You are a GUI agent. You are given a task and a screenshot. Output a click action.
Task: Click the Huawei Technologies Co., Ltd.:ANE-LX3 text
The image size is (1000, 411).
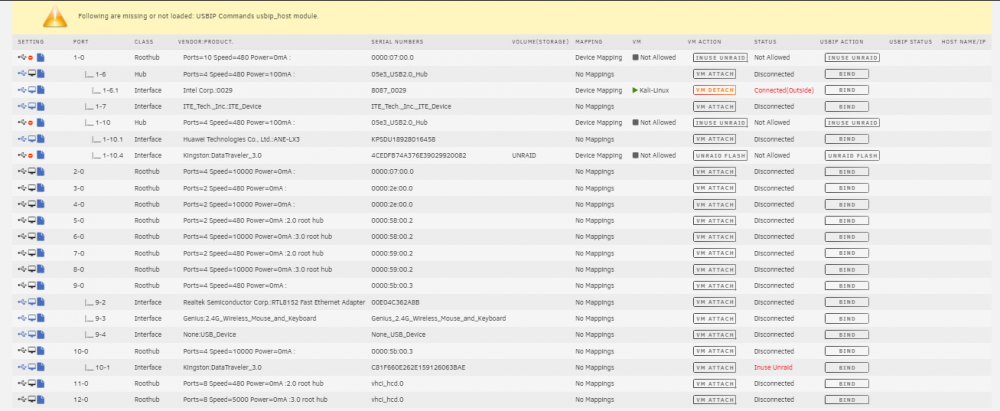point(240,138)
